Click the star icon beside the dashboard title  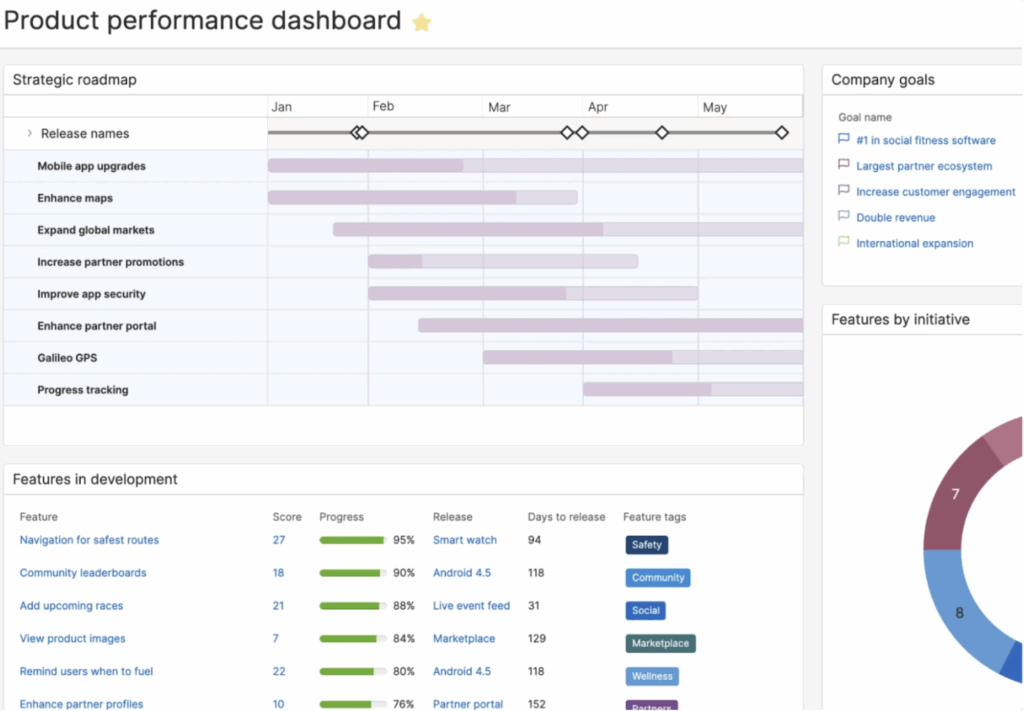point(421,21)
